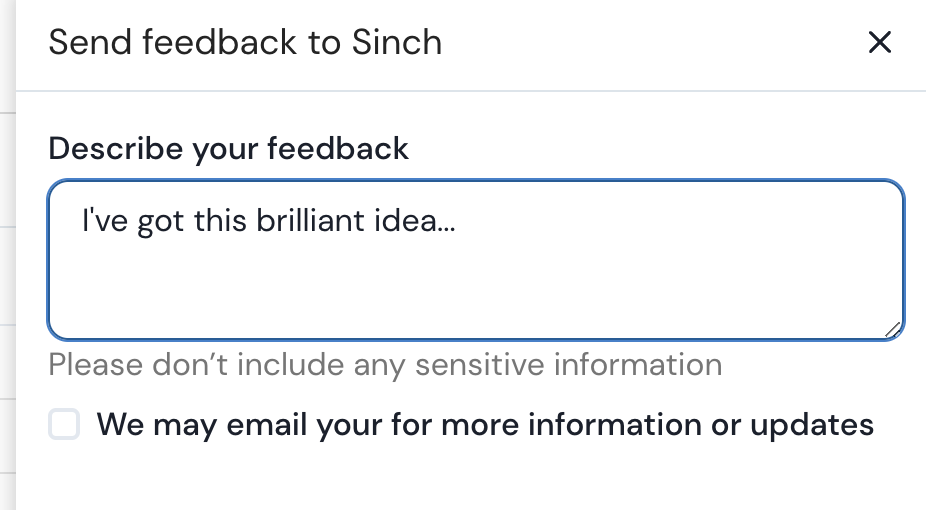Screen dimensions: 926x510
Task: Enable the email updates checkbox
Action: point(64,426)
